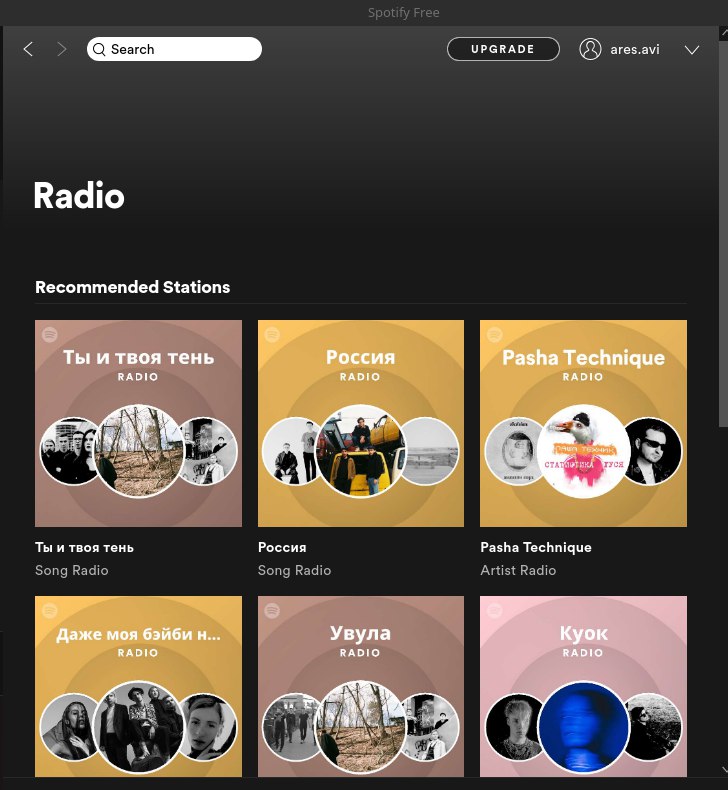
Task: Click the goose album circle on Pasha Technique
Action: (x=583, y=451)
